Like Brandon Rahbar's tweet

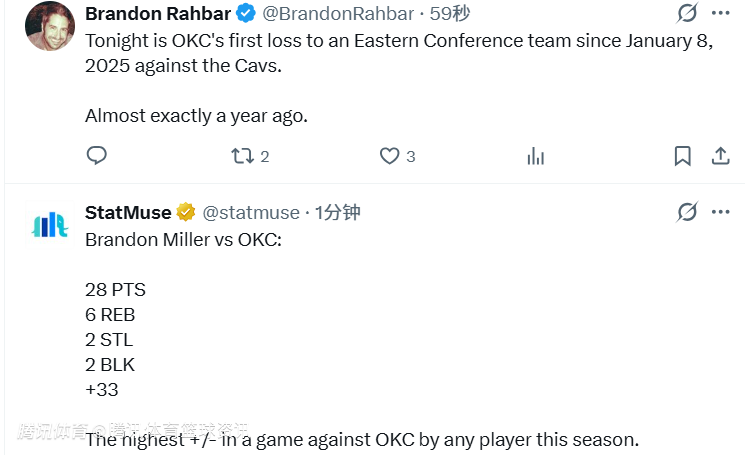389,156
